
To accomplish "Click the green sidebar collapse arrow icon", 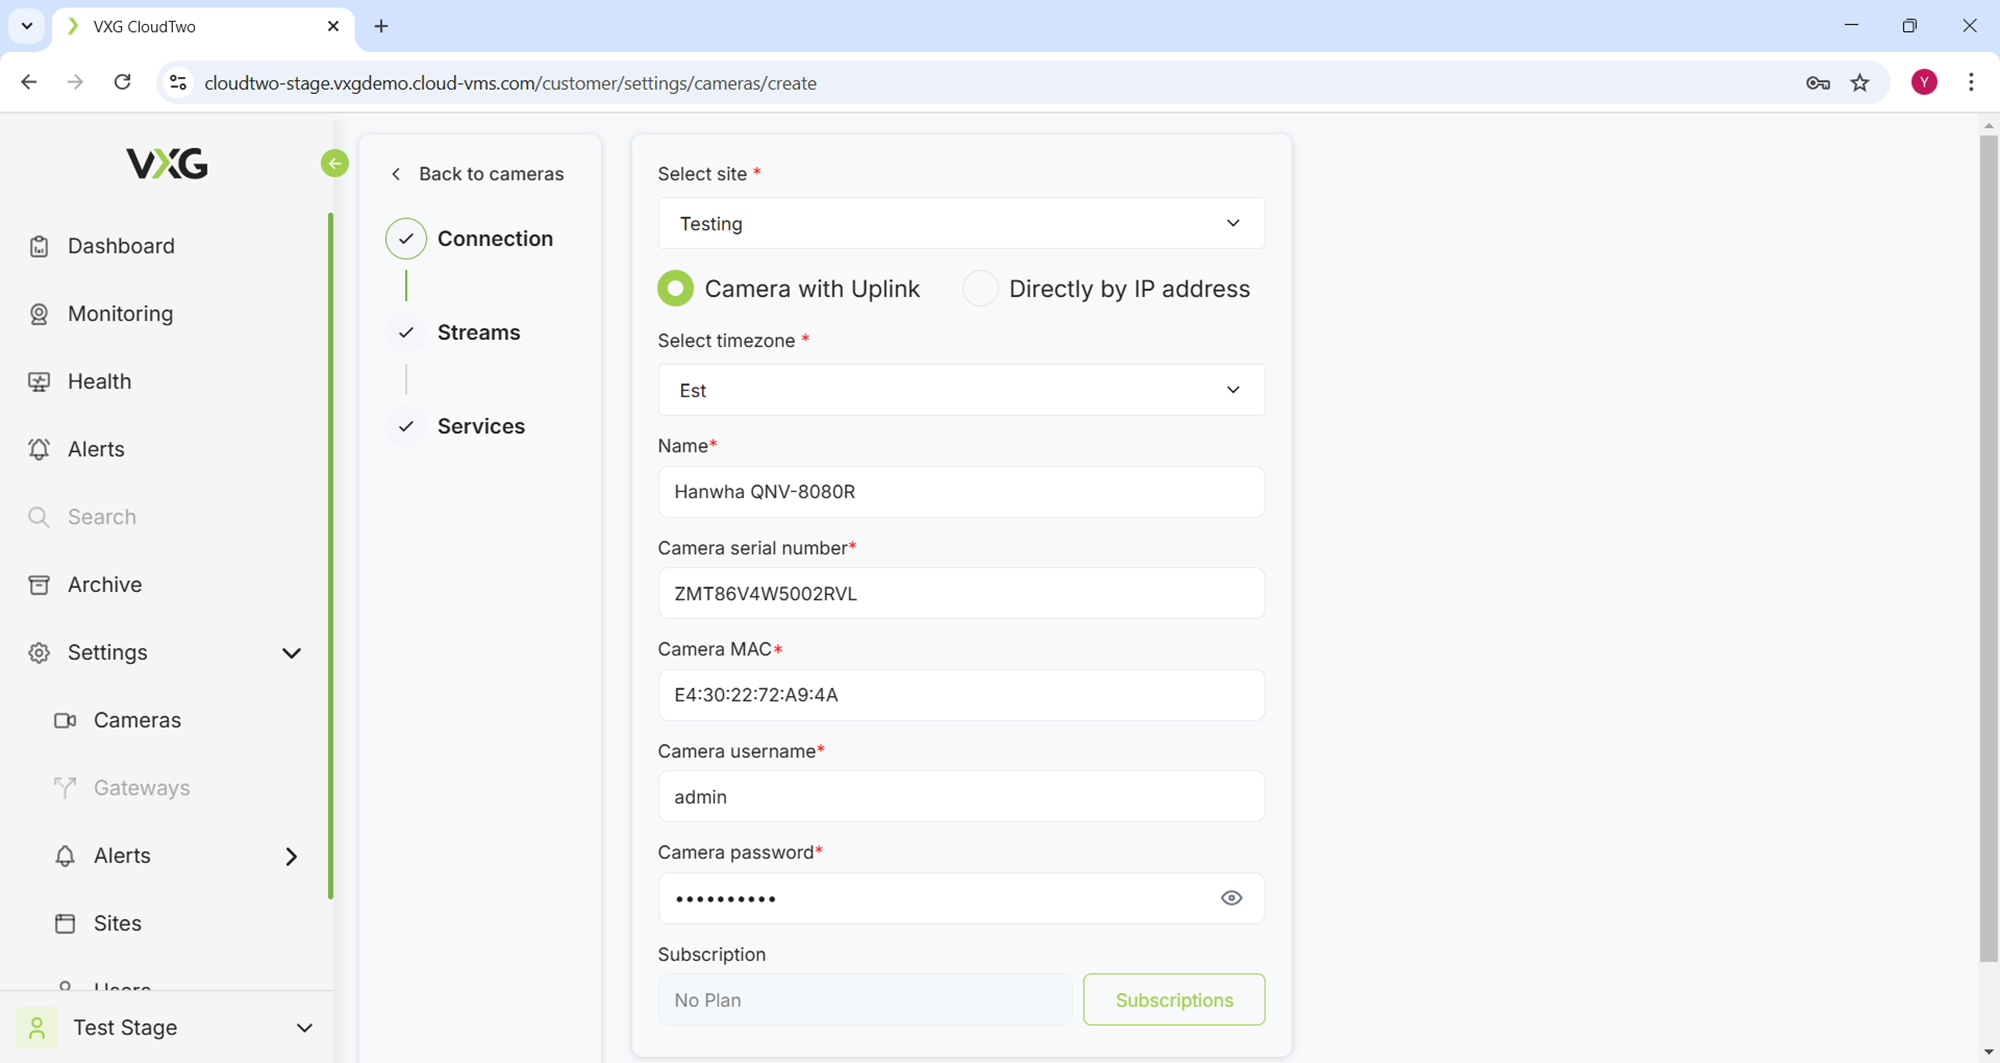I will (335, 163).
